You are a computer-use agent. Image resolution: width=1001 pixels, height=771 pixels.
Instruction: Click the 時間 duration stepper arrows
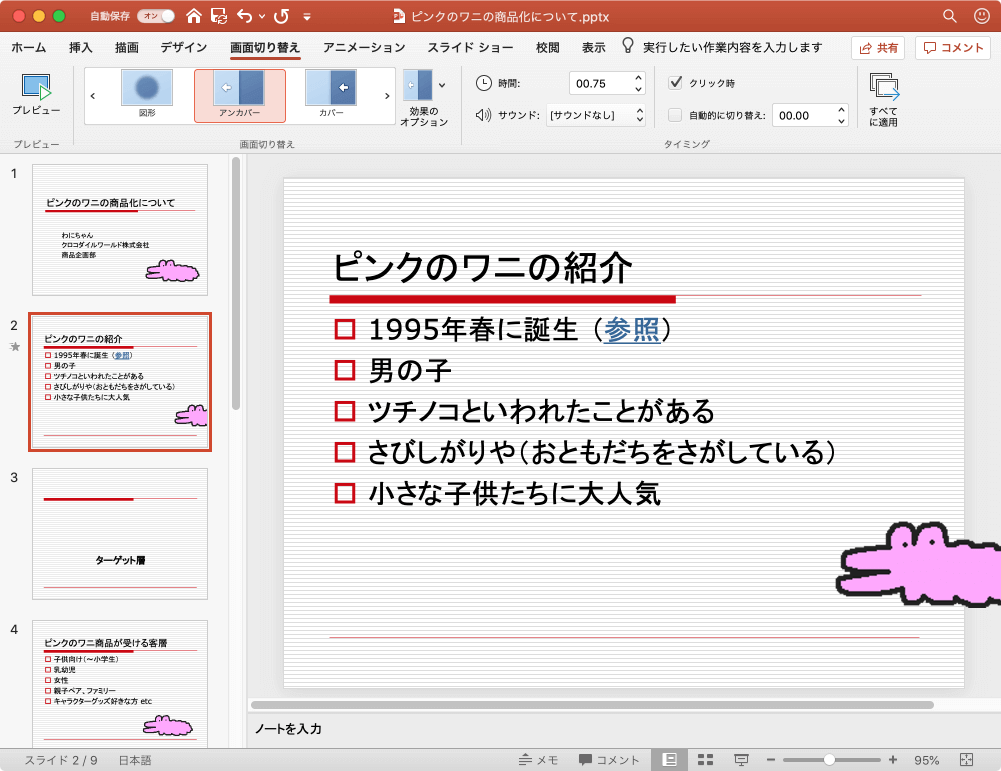click(638, 84)
